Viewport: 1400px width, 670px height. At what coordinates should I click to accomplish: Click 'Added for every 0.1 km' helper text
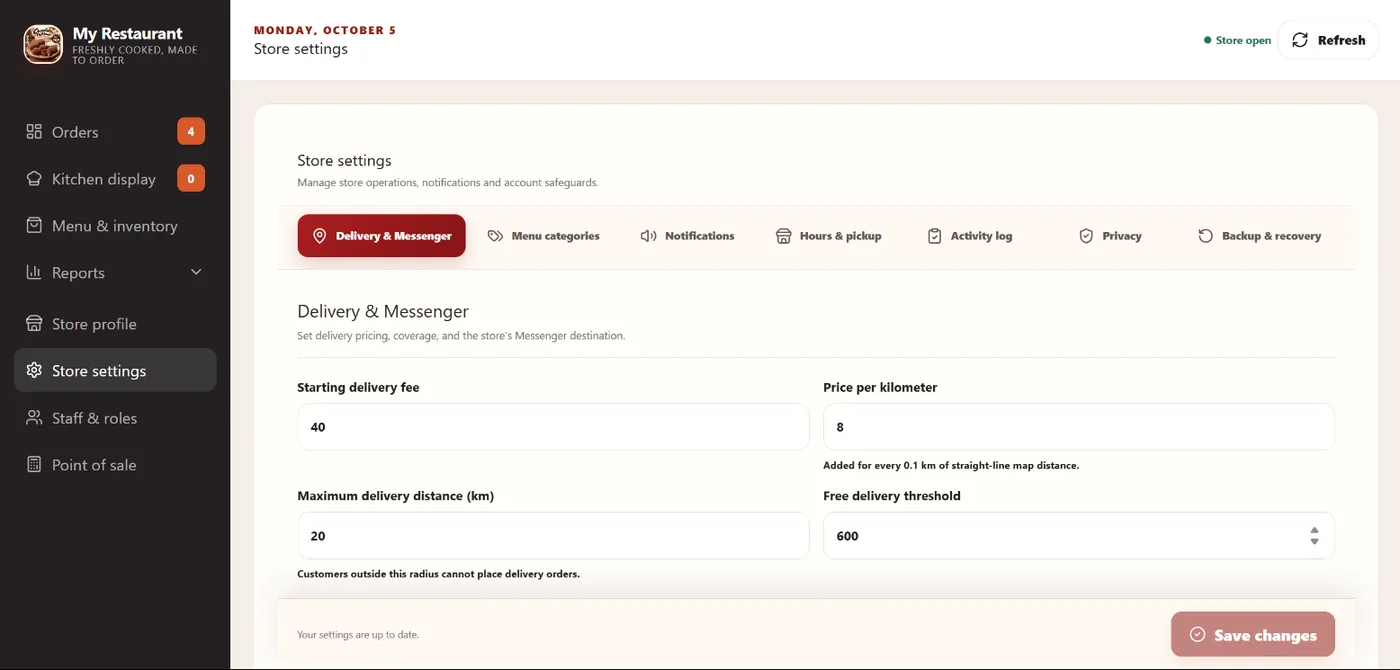point(951,465)
